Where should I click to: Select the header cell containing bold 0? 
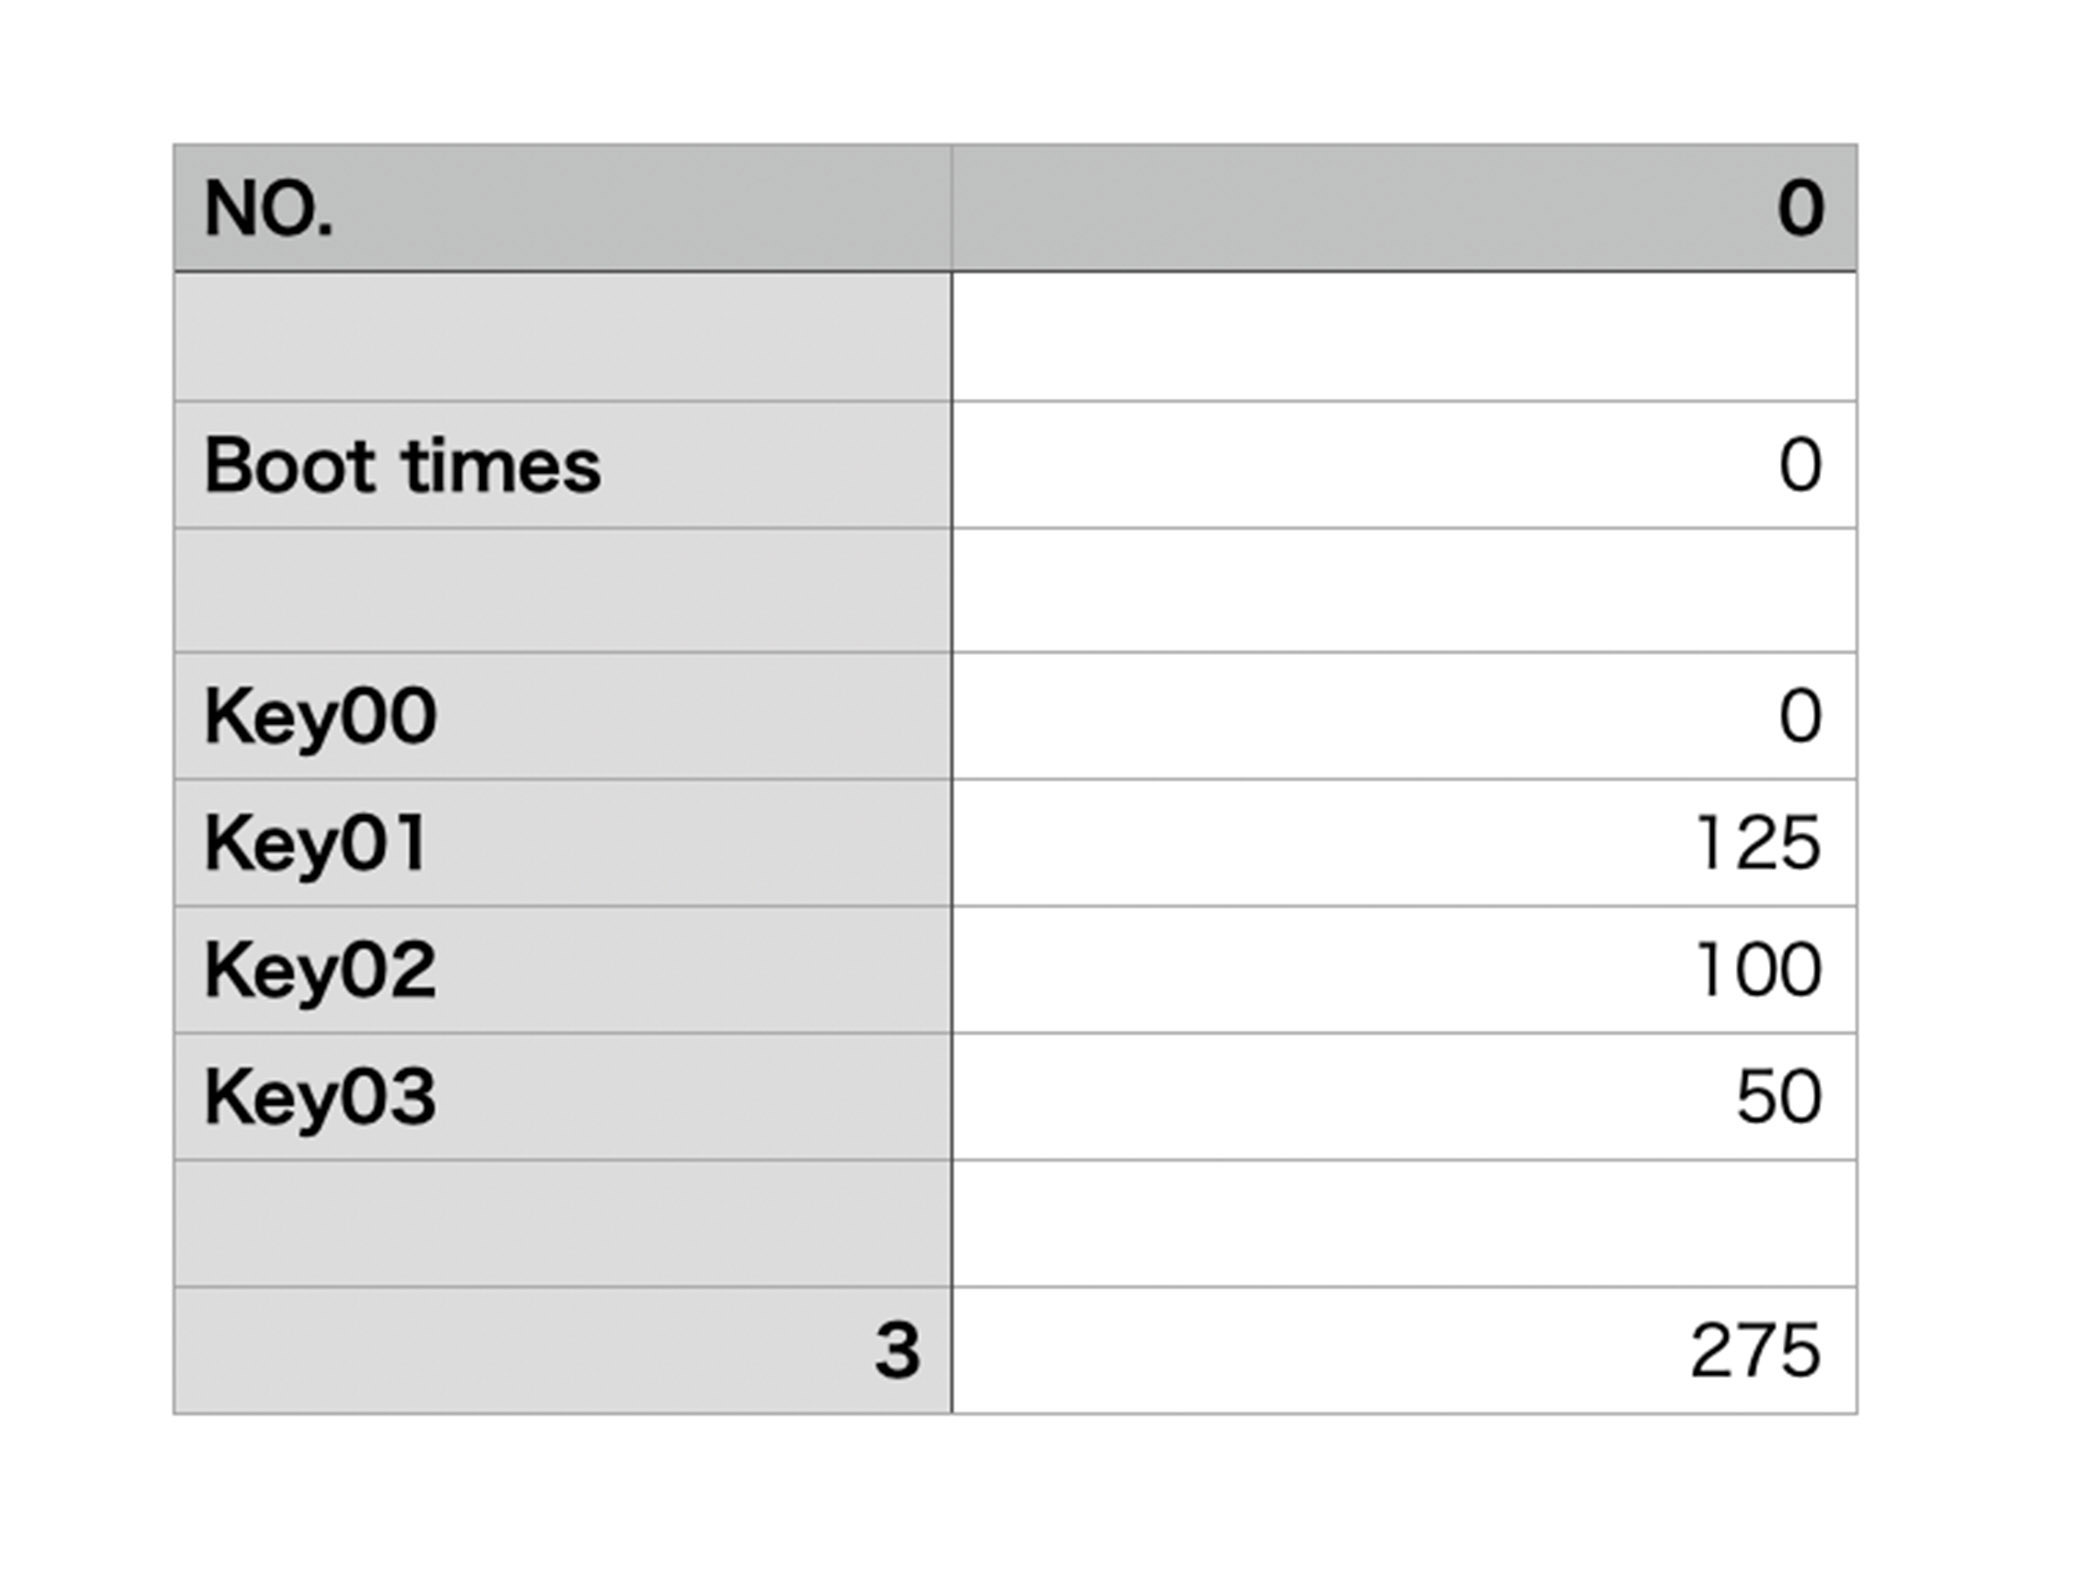pyautogui.click(x=1404, y=207)
